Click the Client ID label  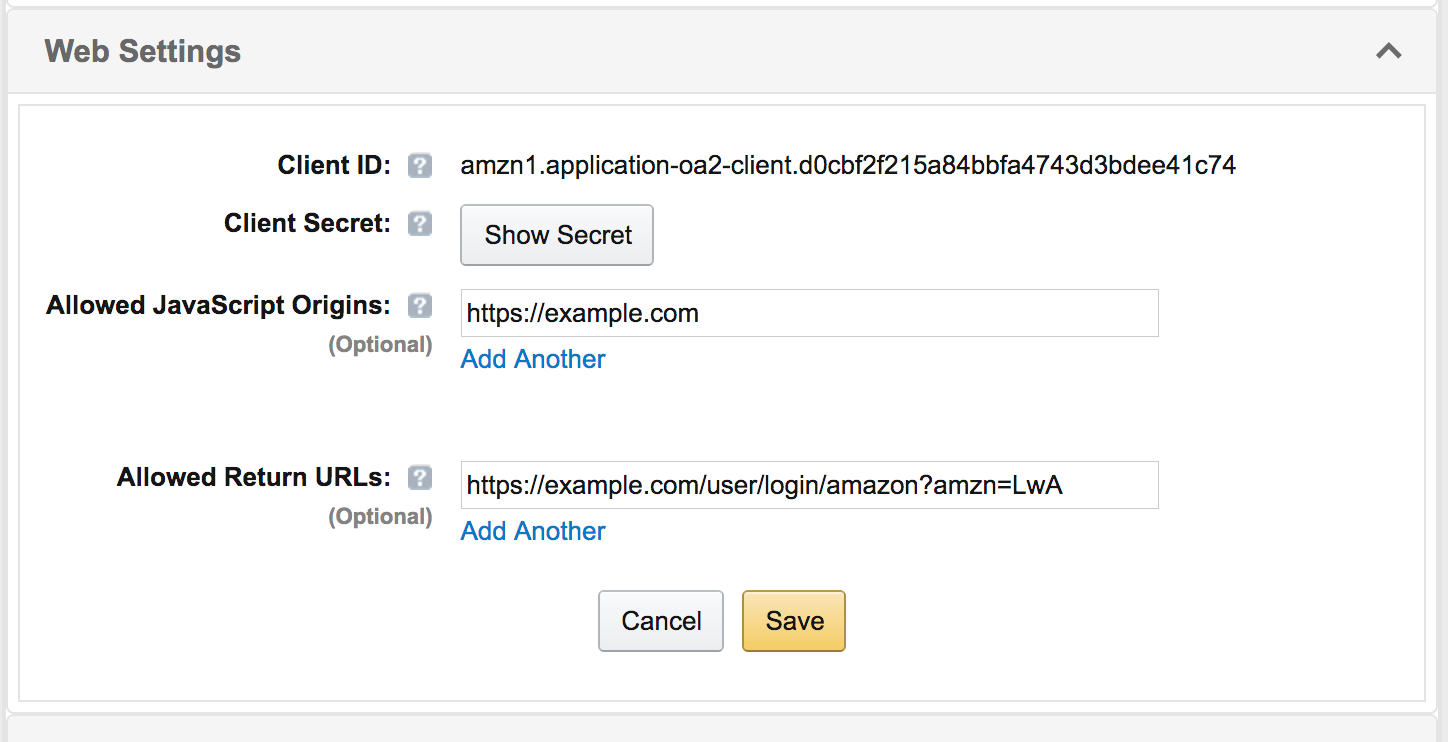(335, 165)
